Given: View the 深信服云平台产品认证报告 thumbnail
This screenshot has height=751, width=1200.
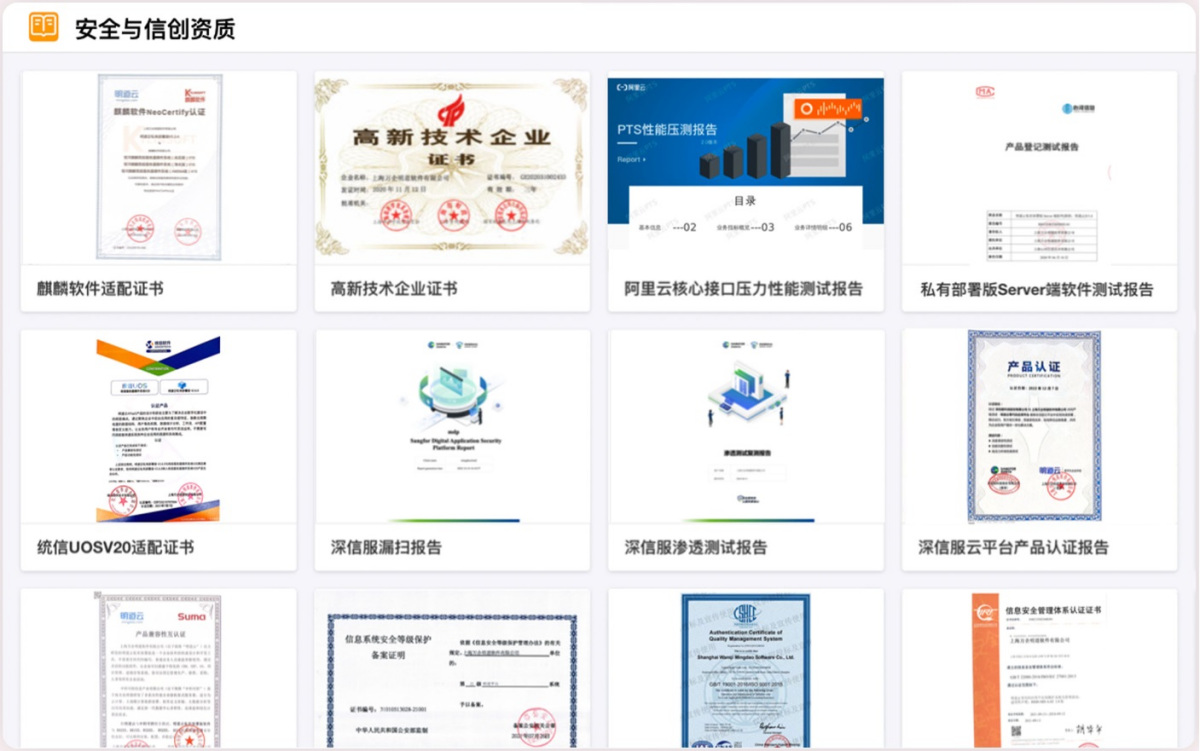Looking at the screenshot, I should pyautogui.click(x=1040, y=425).
